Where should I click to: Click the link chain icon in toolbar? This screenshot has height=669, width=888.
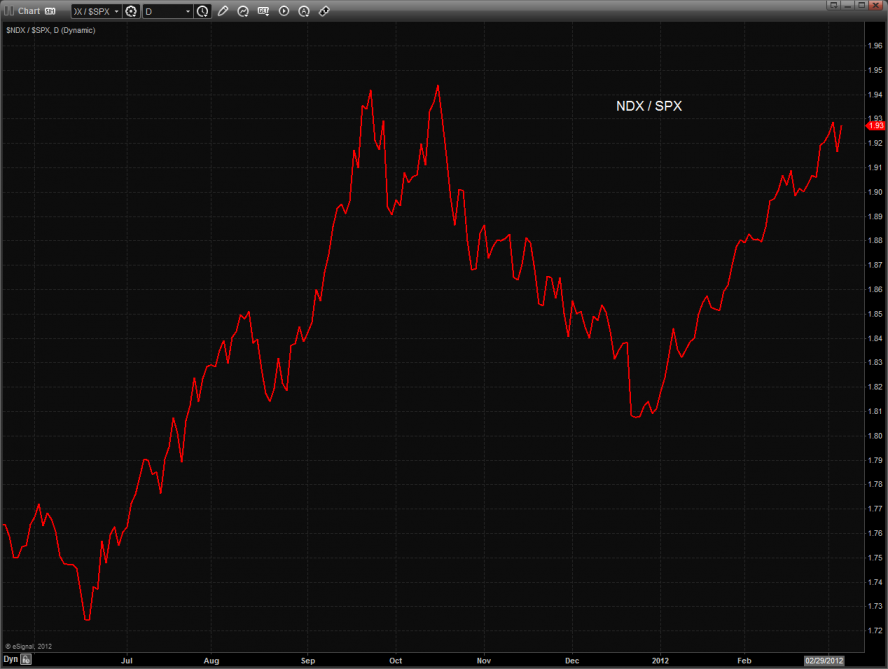click(324, 11)
